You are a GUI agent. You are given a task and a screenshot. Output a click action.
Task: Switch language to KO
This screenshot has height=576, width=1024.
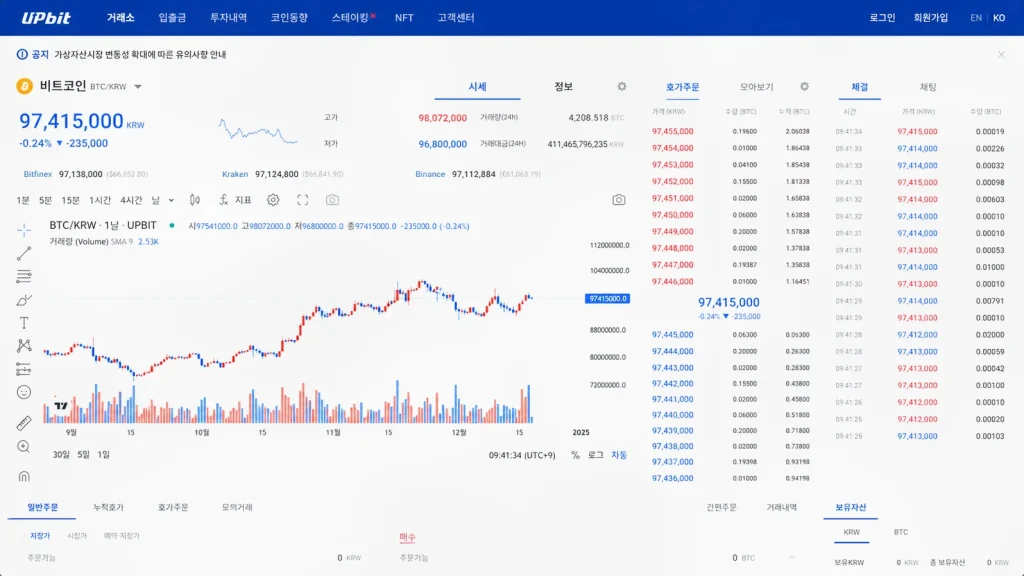pos(999,18)
